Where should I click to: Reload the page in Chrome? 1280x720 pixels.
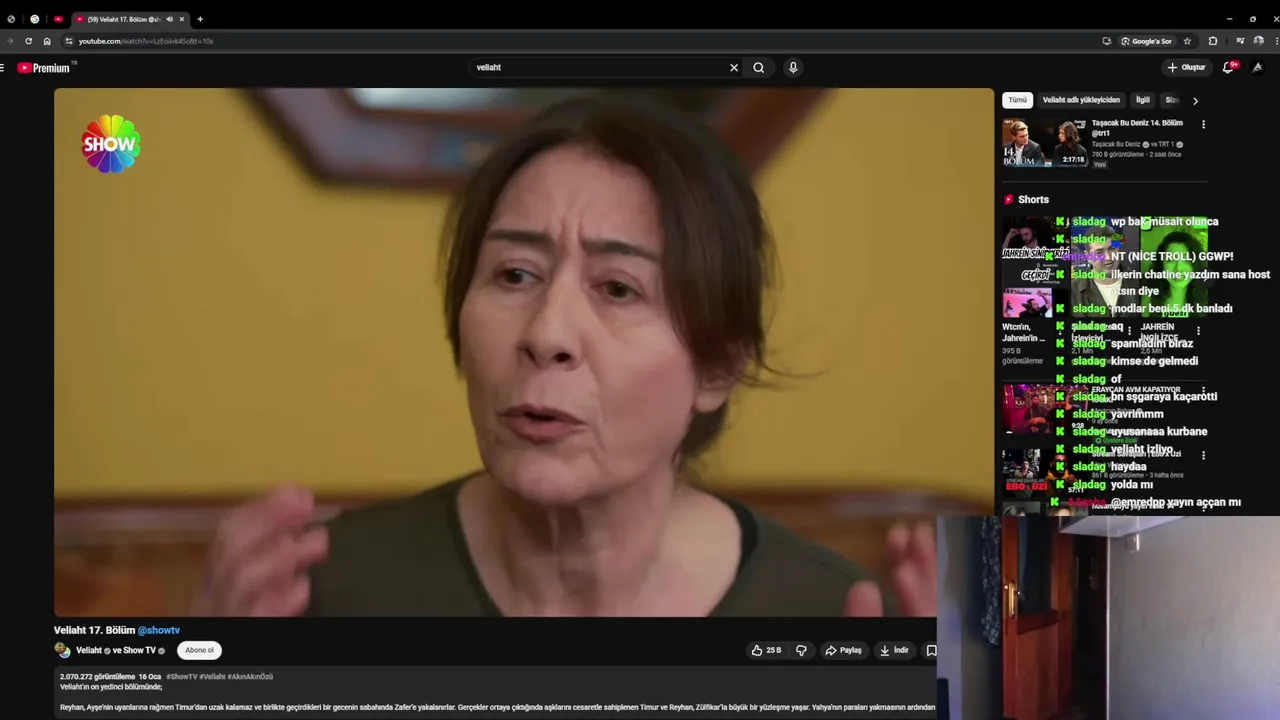(28, 41)
